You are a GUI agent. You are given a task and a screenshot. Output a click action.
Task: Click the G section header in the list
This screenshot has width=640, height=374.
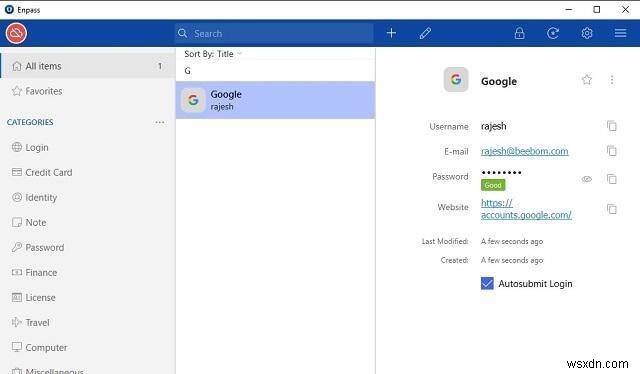(x=187, y=71)
